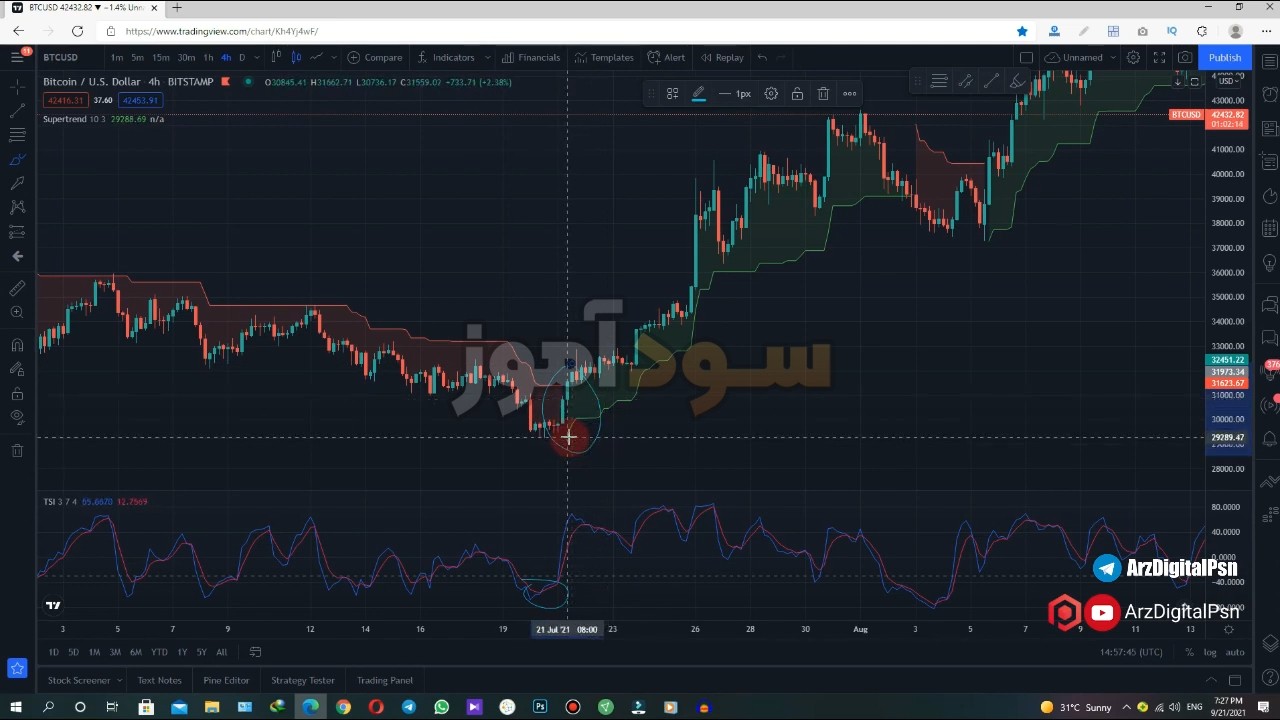The width and height of the screenshot is (1280, 720).
Task: Enter fullscreen mode
Action: (x=1159, y=57)
